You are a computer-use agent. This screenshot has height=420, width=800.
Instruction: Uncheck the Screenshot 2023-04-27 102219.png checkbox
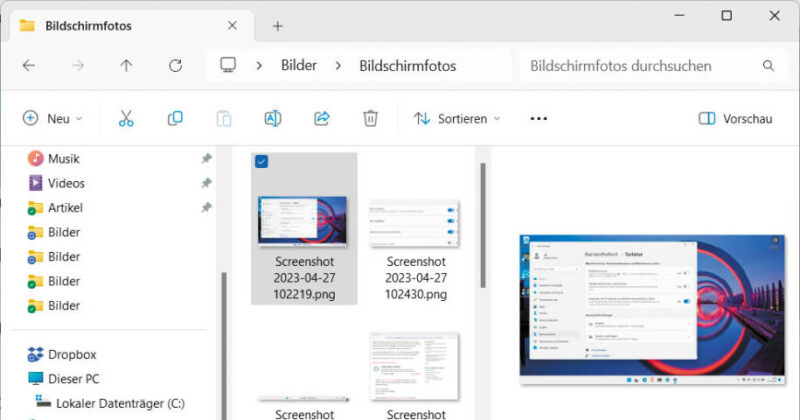pos(261,162)
